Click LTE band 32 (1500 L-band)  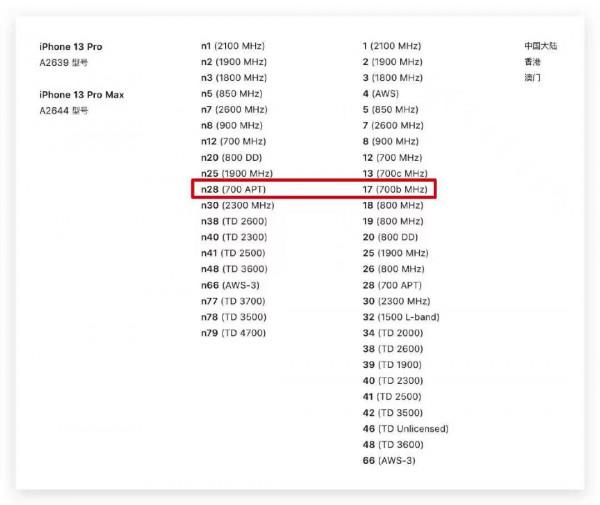(x=401, y=317)
